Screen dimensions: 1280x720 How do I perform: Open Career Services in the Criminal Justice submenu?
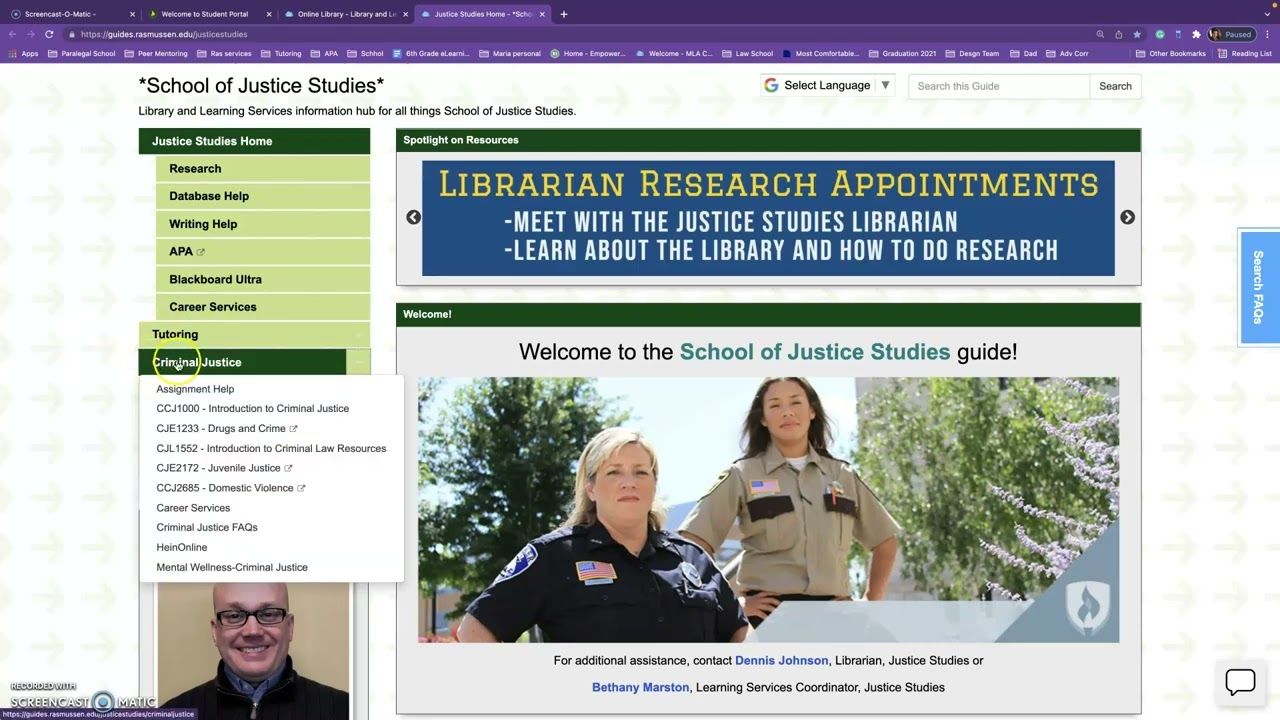coord(193,508)
